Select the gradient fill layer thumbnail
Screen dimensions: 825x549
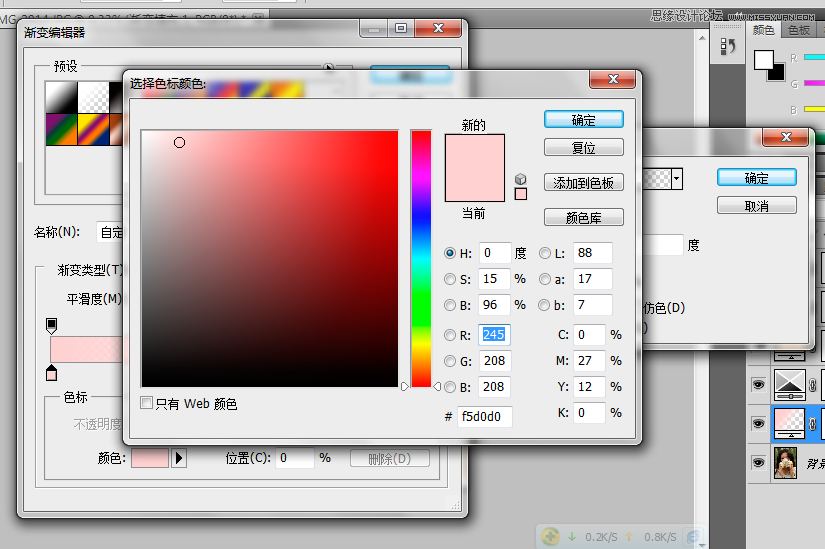pyautogui.click(x=790, y=423)
